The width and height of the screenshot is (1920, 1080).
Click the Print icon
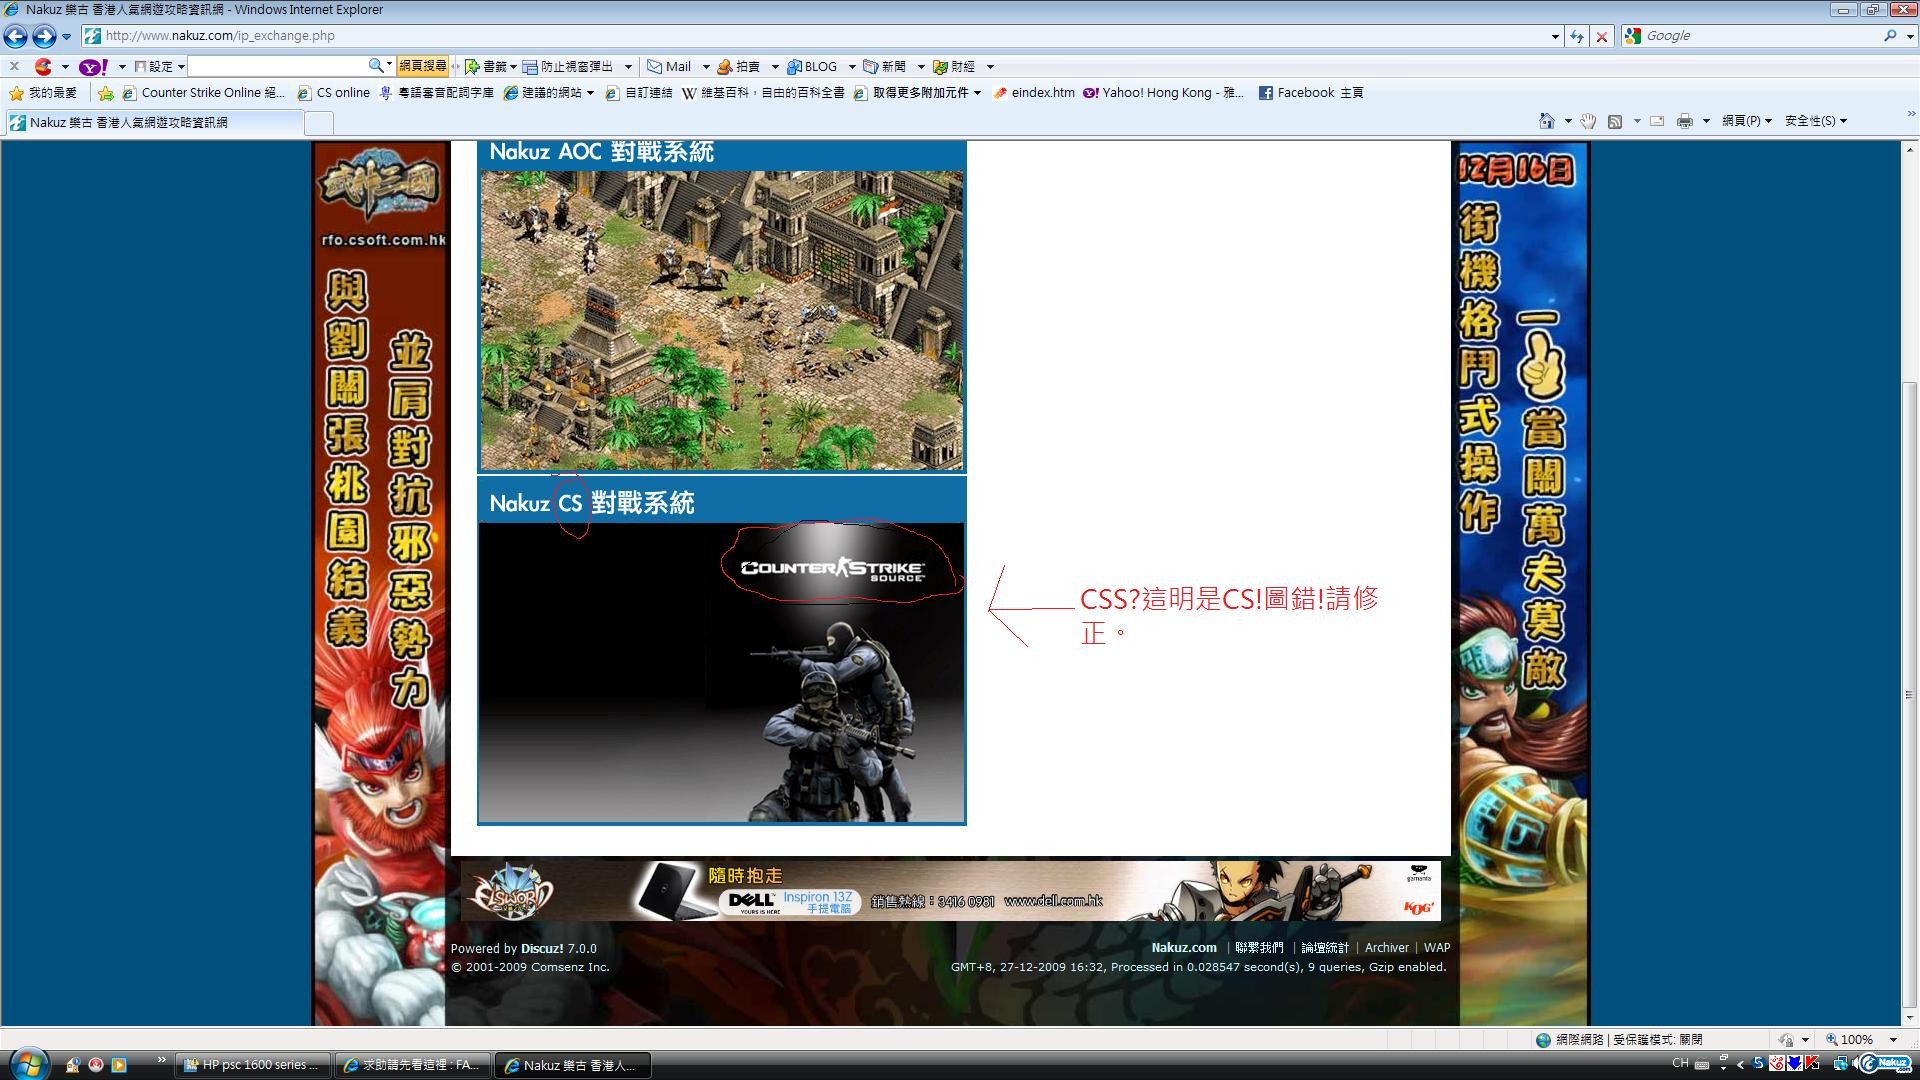[1685, 121]
